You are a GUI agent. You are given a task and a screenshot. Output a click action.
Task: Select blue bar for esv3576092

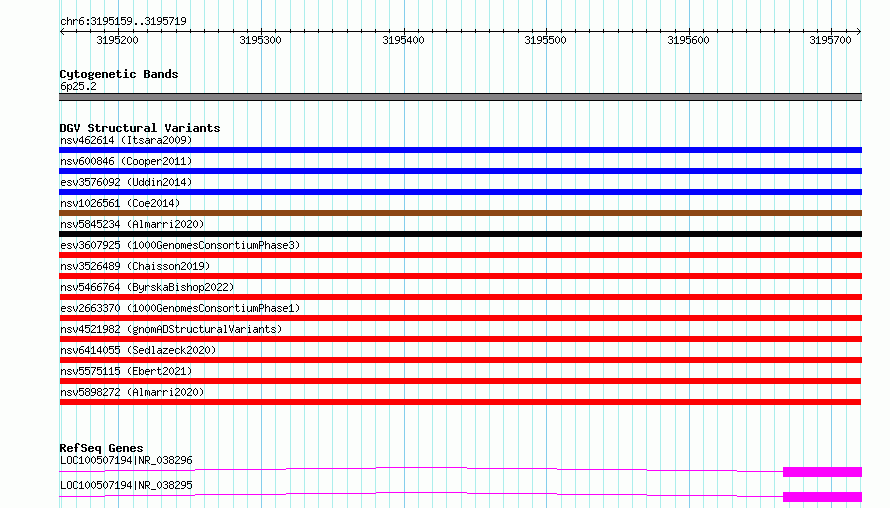[x=460, y=192]
